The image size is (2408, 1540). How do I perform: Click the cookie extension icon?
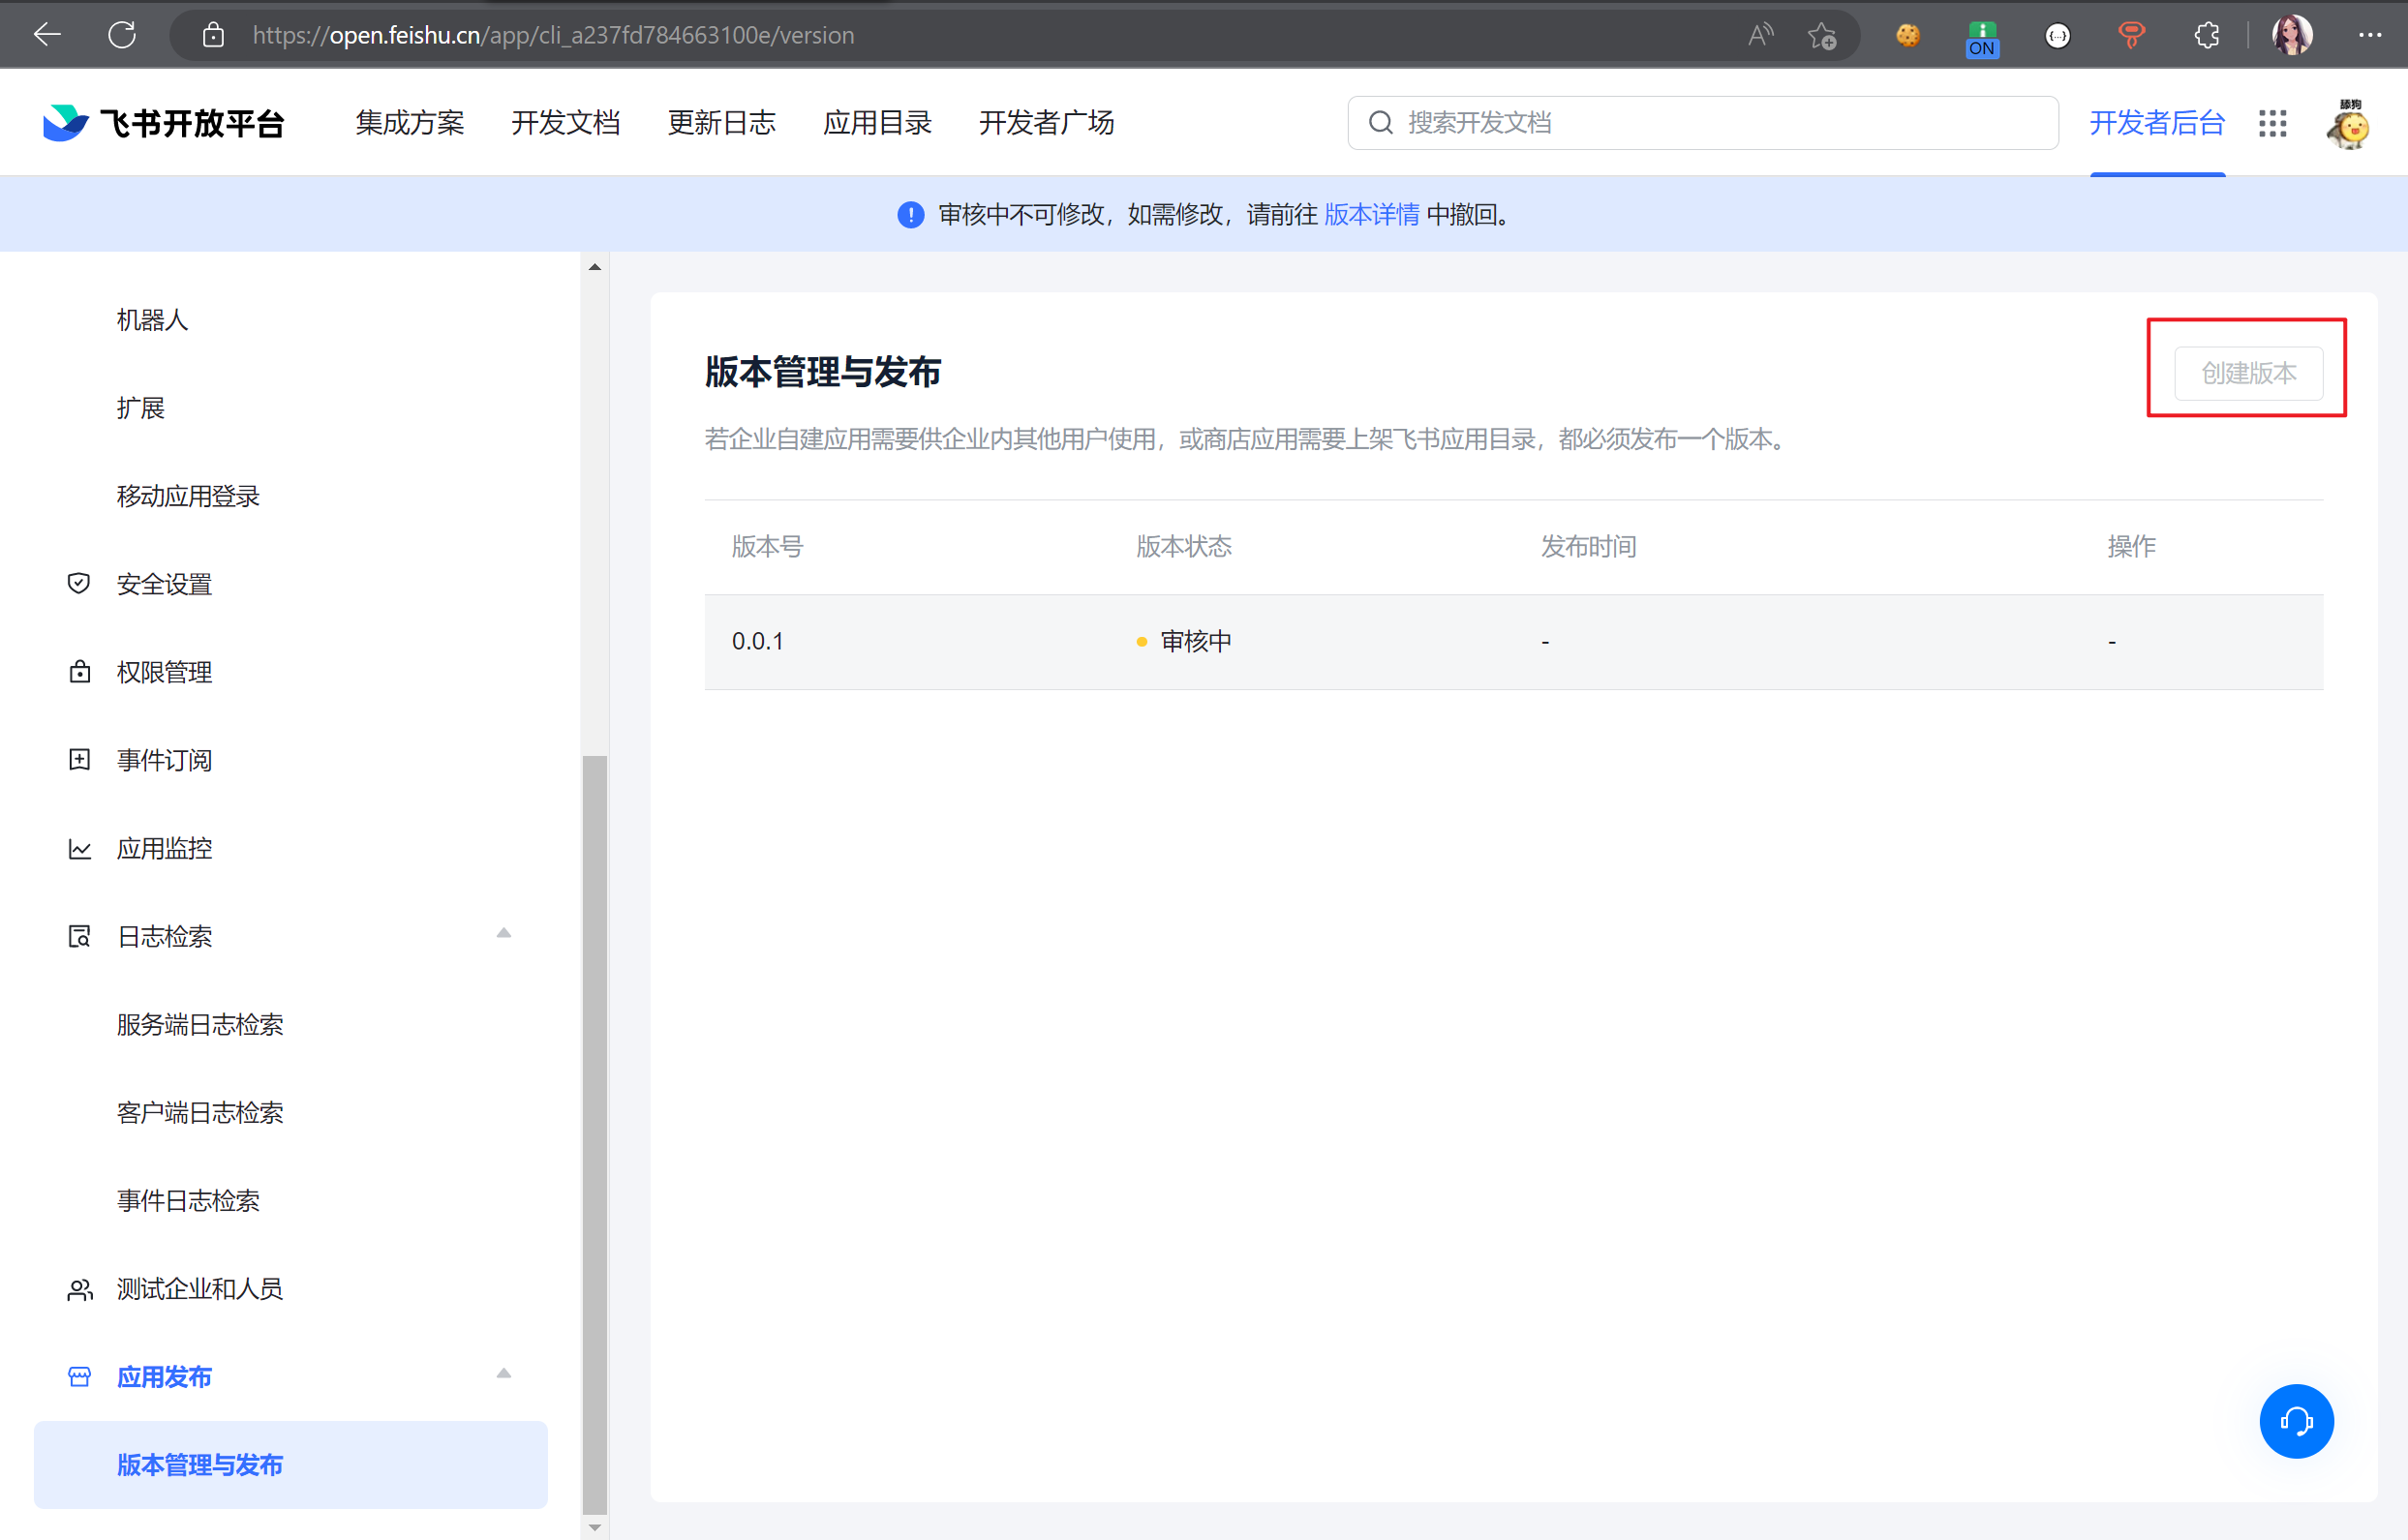[x=1907, y=36]
